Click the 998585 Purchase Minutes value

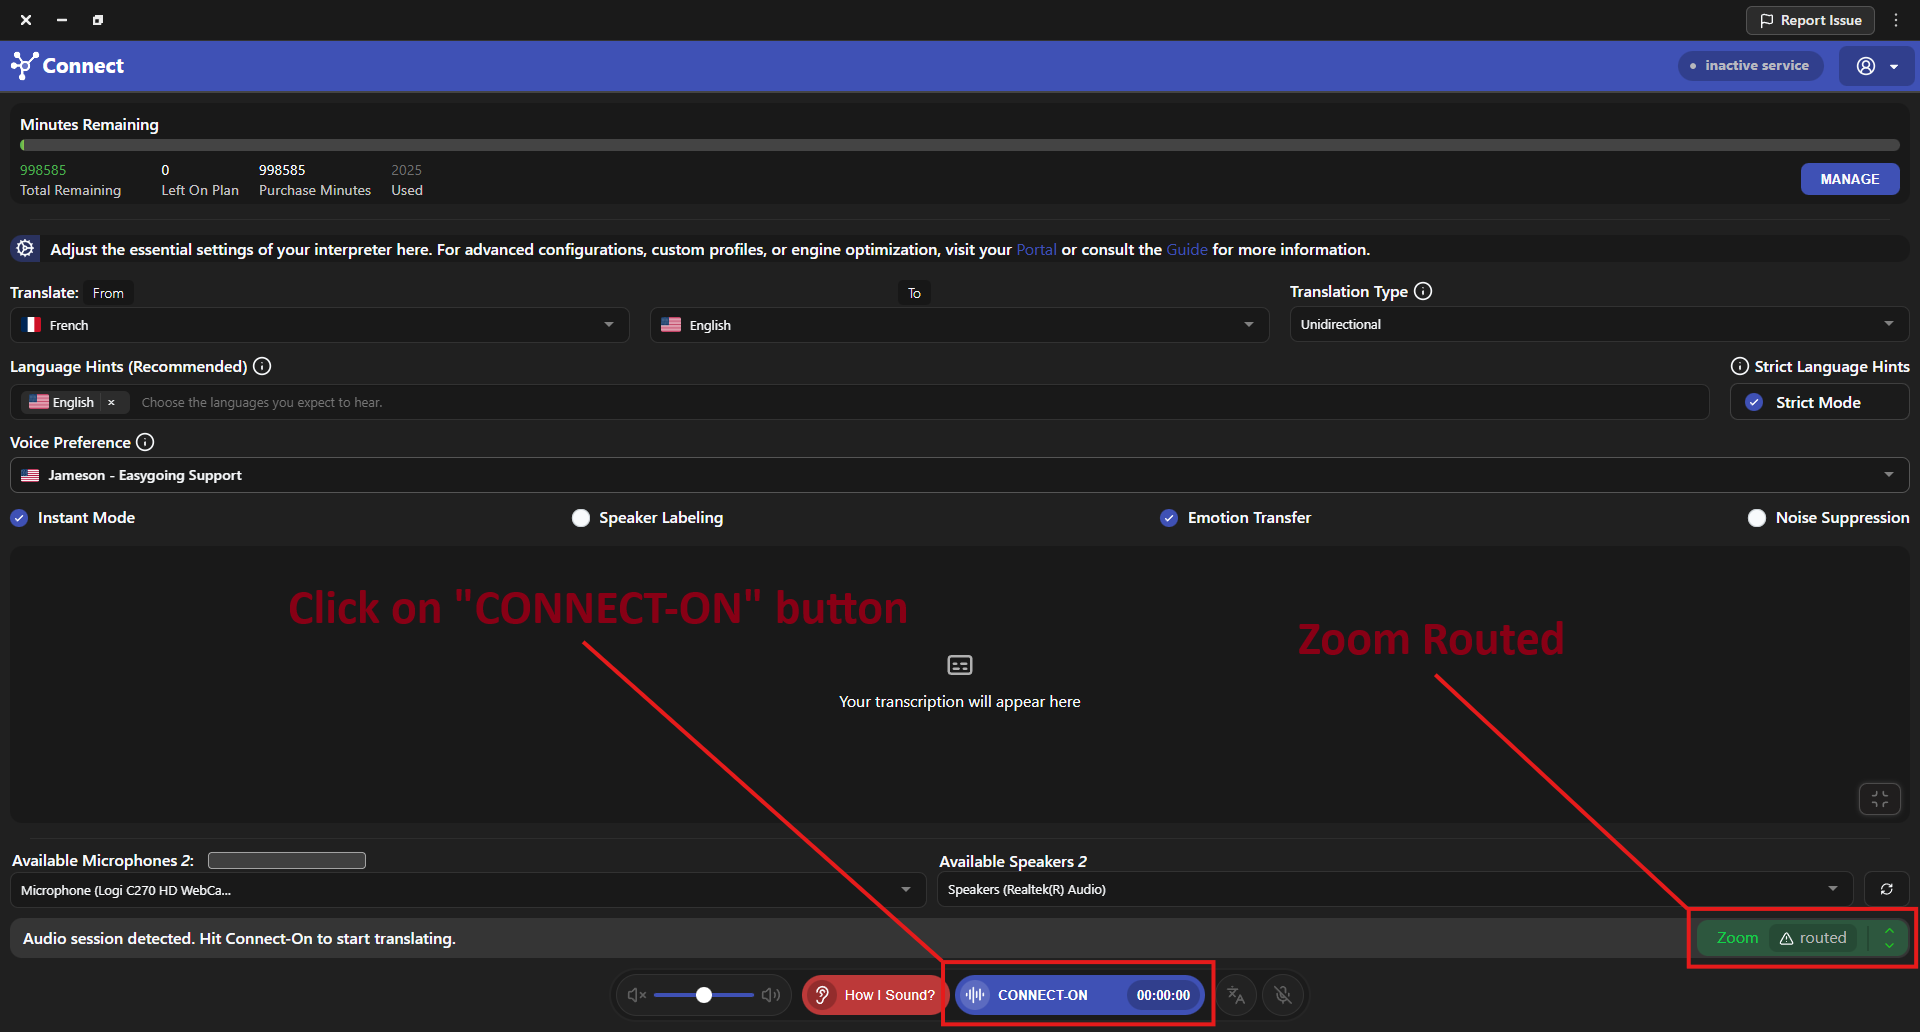click(x=282, y=170)
